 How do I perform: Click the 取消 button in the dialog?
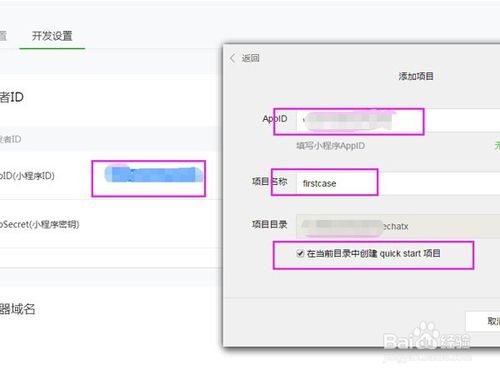click(483, 321)
